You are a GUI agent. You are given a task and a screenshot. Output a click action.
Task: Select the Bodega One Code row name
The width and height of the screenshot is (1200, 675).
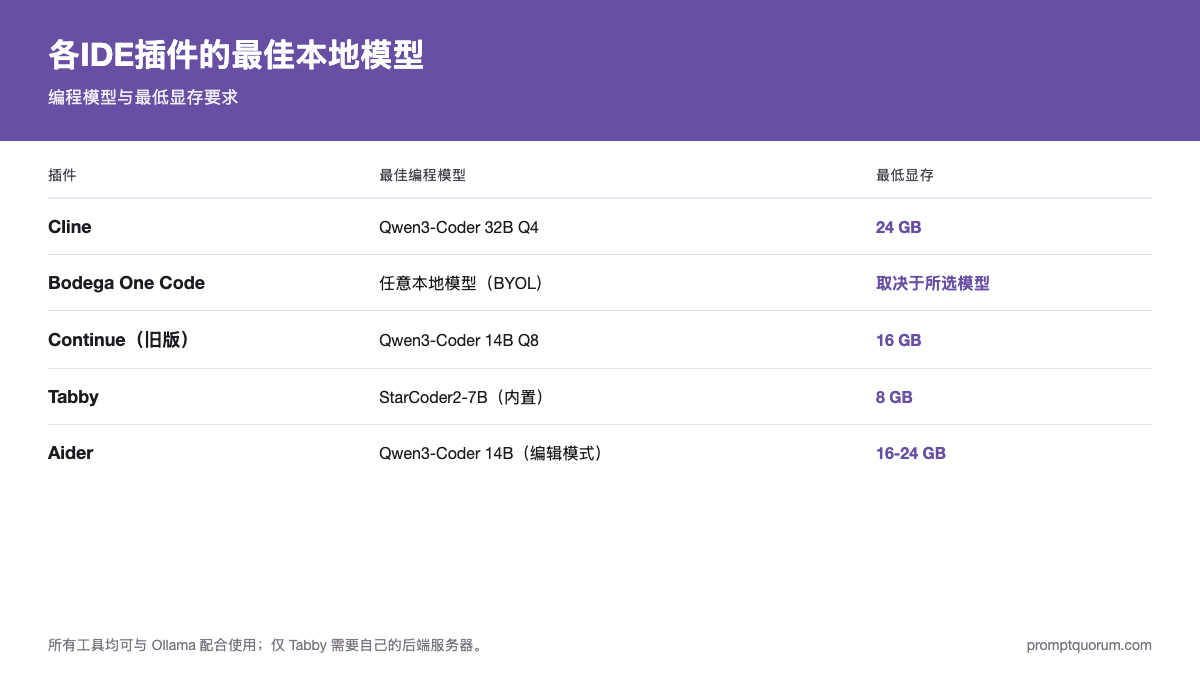pos(126,283)
